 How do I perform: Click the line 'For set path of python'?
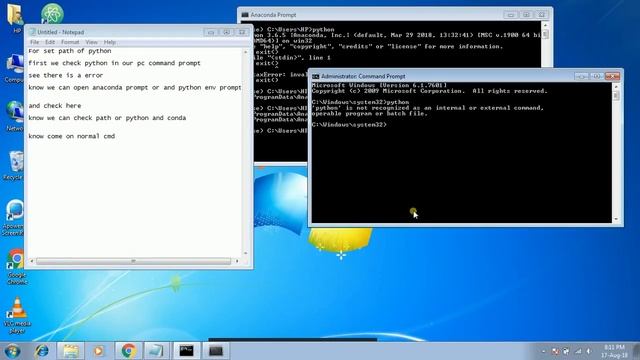point(70,51)
